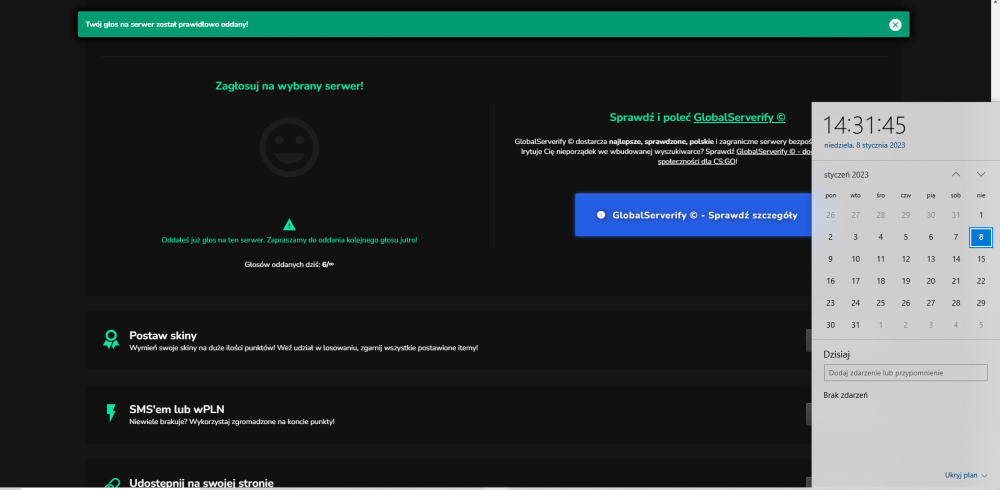This screenshot has width=1000, height=490.
Task: Select January 26 in the calendar
Action: [906, 303]
